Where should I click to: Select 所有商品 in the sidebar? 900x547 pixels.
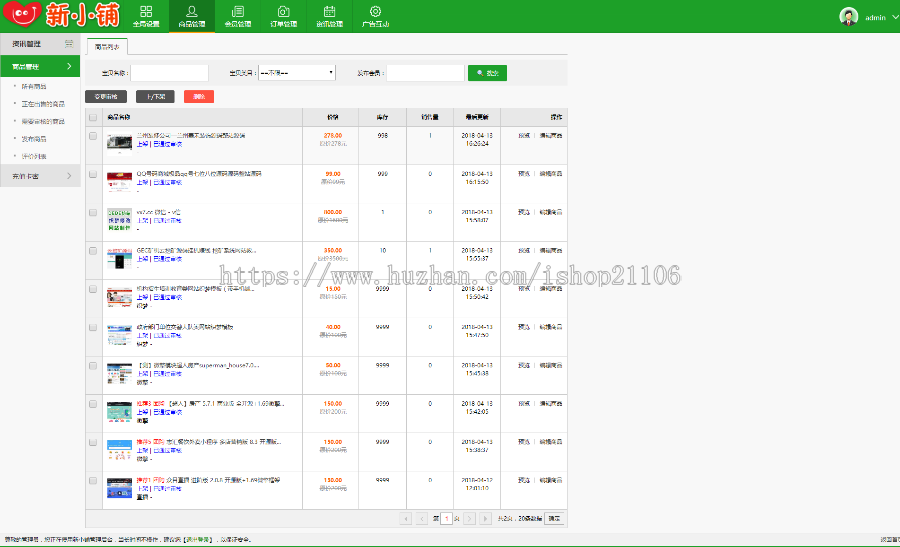[34, 87]
